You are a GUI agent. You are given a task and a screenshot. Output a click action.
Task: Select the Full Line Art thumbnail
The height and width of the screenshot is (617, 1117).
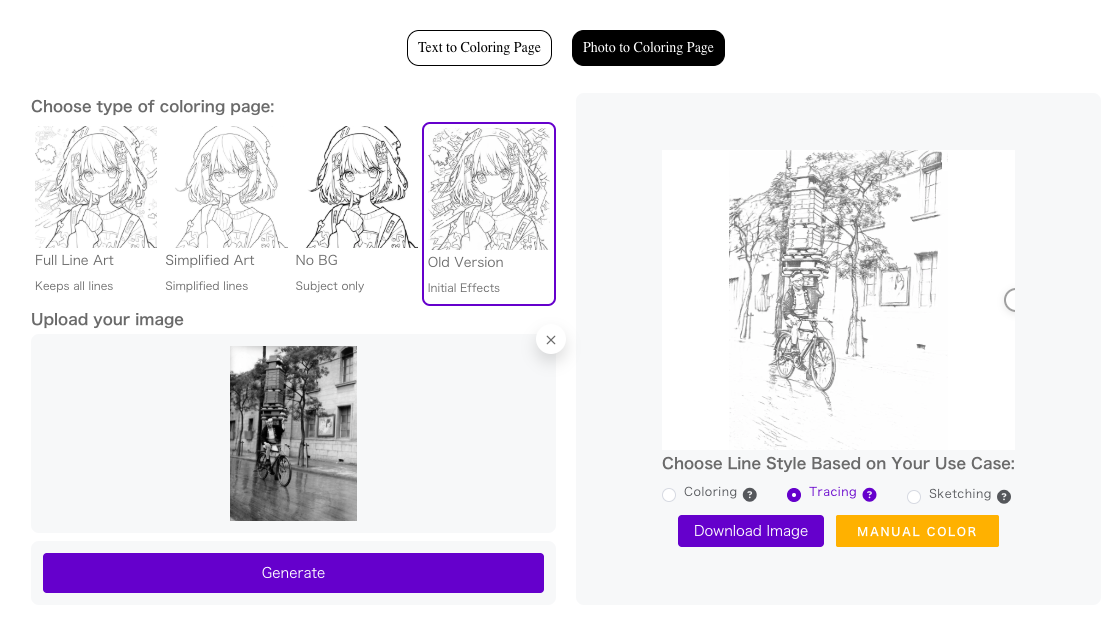click(x=96, y=187)
